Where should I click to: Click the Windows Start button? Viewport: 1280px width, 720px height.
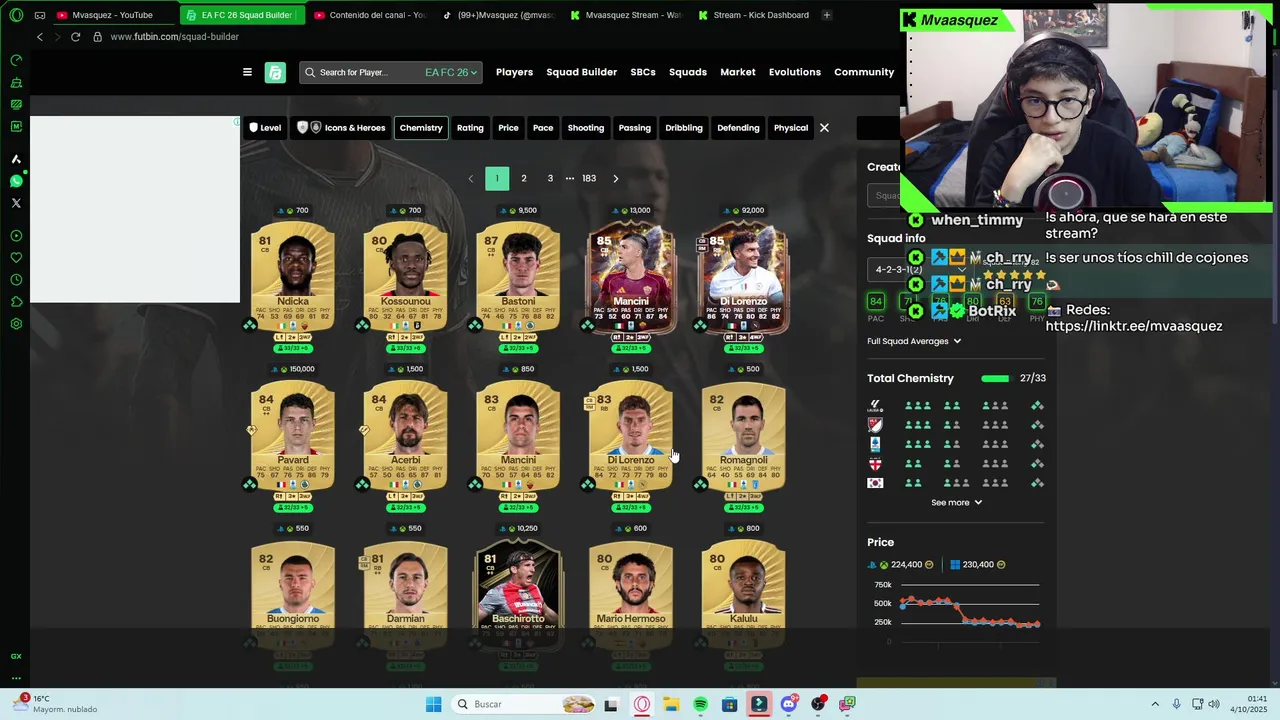click(x=433, y=704)
